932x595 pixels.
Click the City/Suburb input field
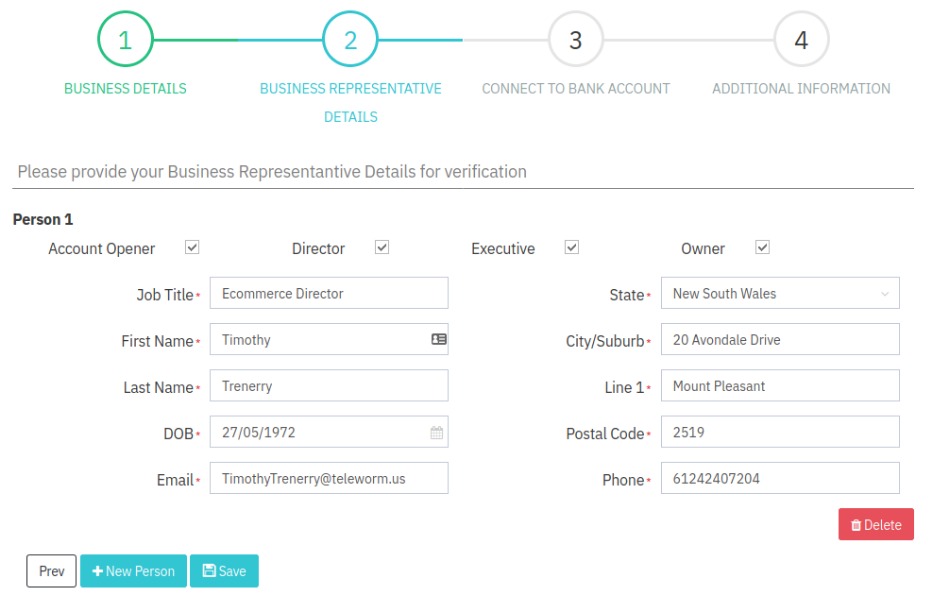(780, 339)
